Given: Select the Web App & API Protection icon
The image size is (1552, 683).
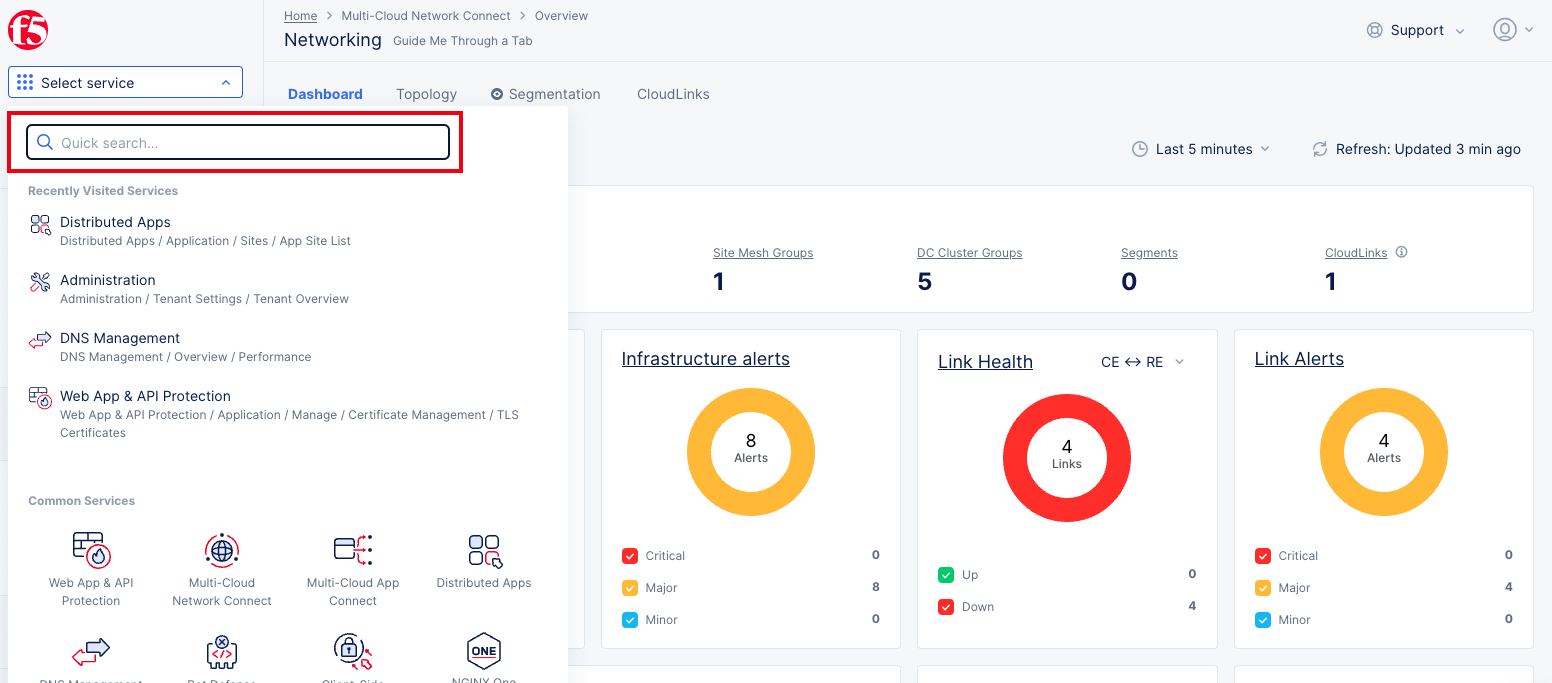Looking at the screenshot, I should [x=91, y=550].
